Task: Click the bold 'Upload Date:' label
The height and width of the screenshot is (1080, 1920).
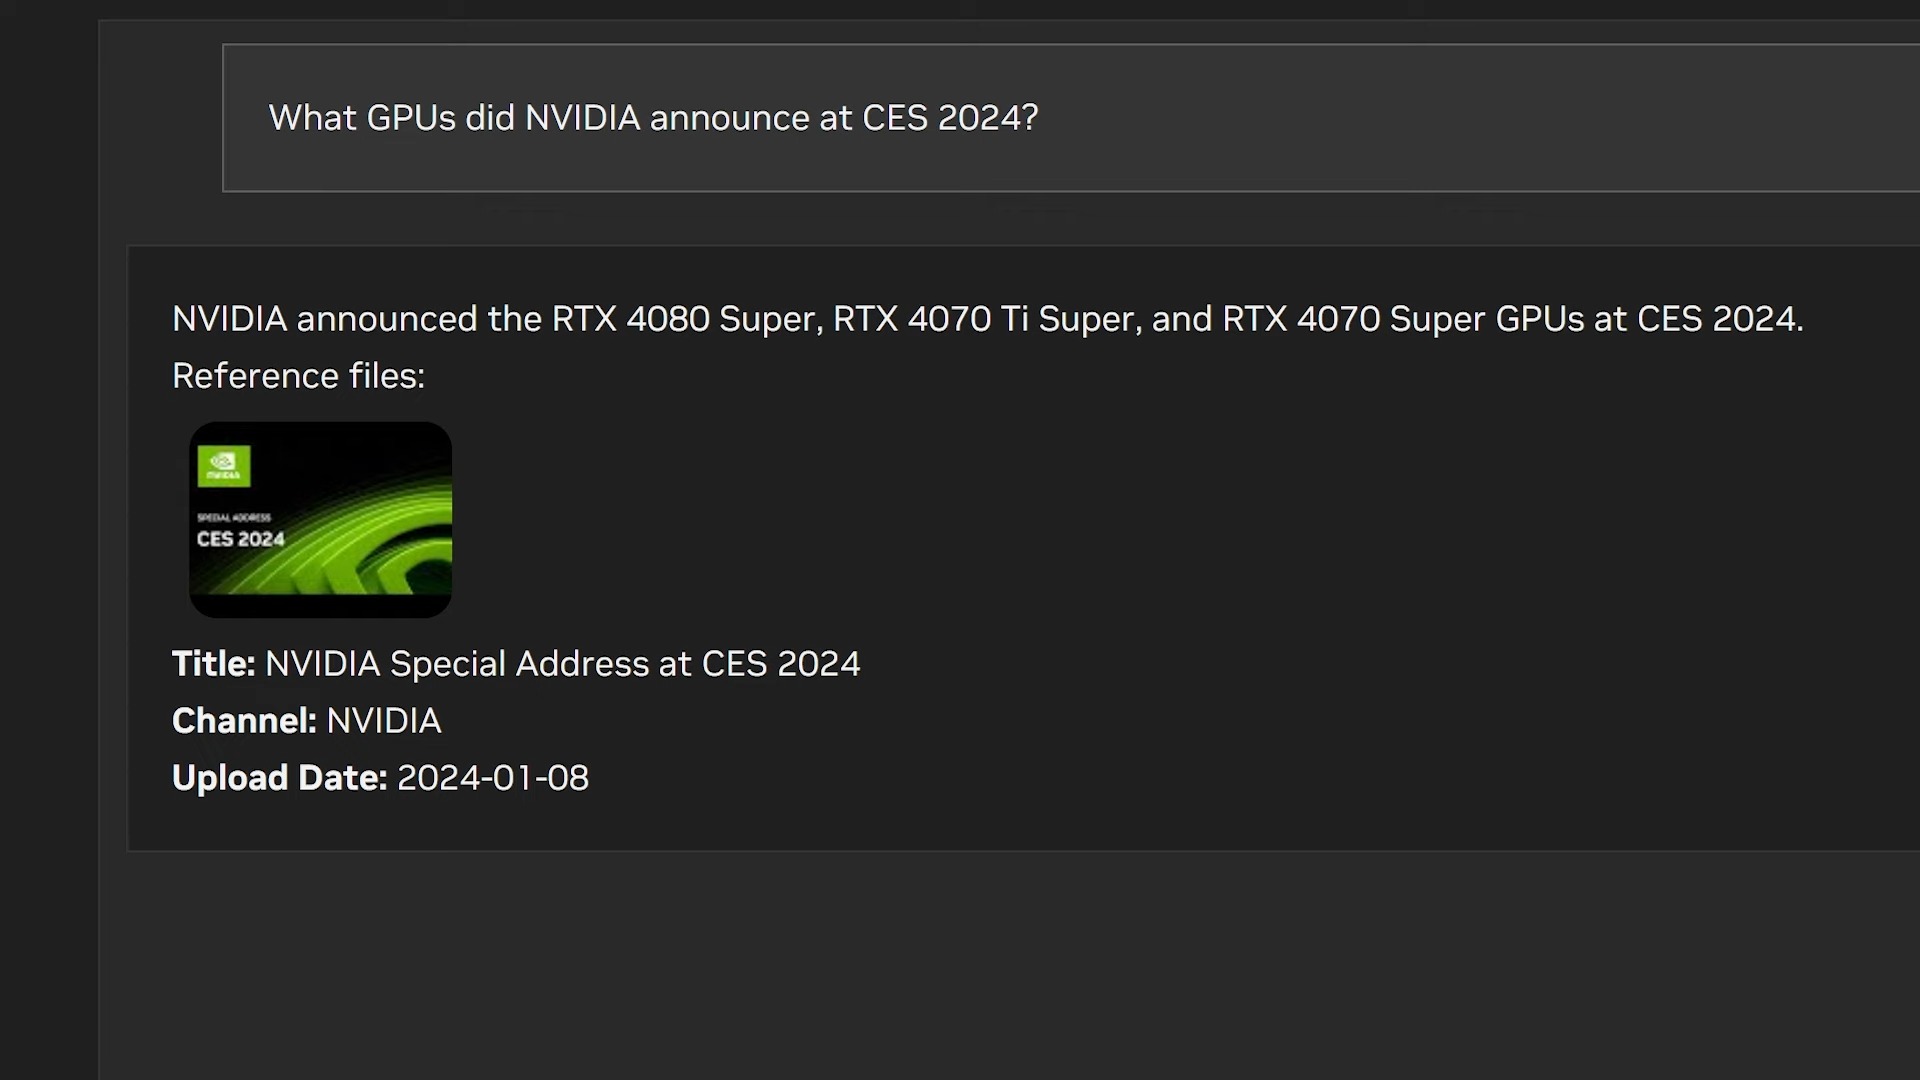Action: click(x=279, y=778)
